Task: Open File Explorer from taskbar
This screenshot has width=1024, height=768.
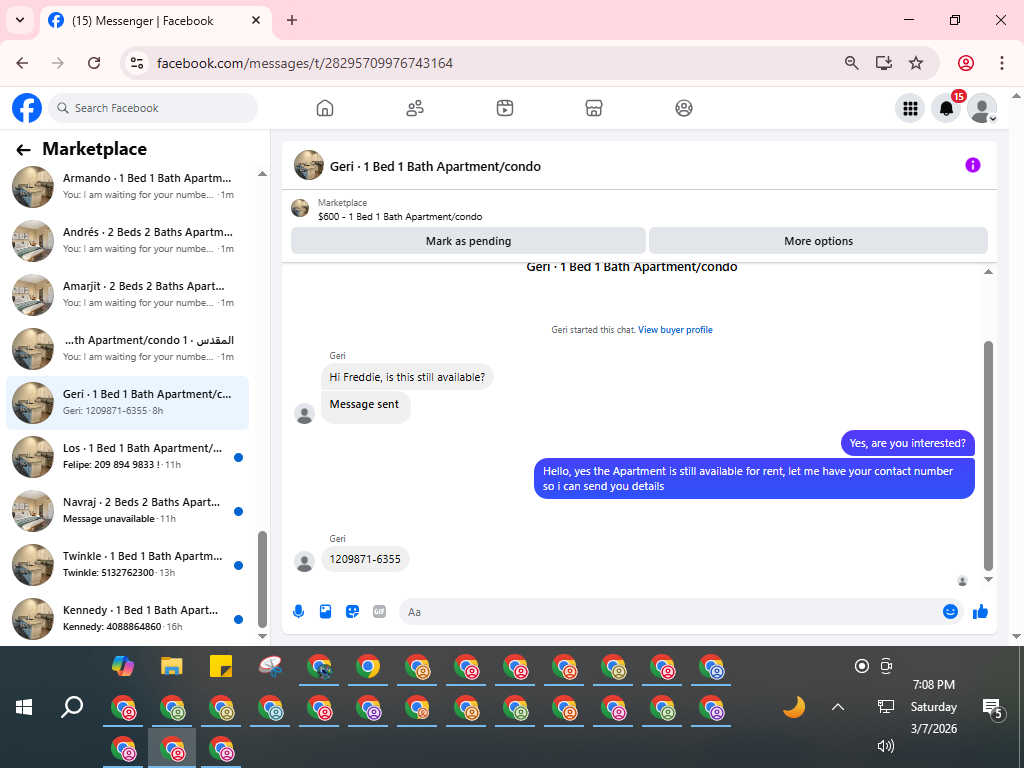Action: click(x=172, y=666)
